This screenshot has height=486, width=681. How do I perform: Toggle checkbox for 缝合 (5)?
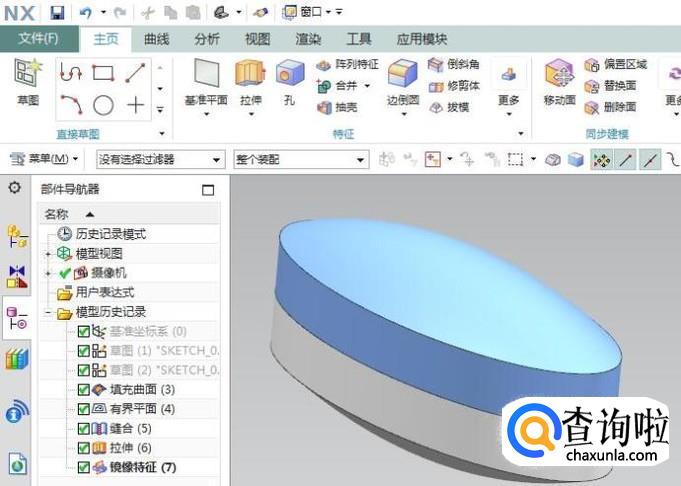[83, 429]
